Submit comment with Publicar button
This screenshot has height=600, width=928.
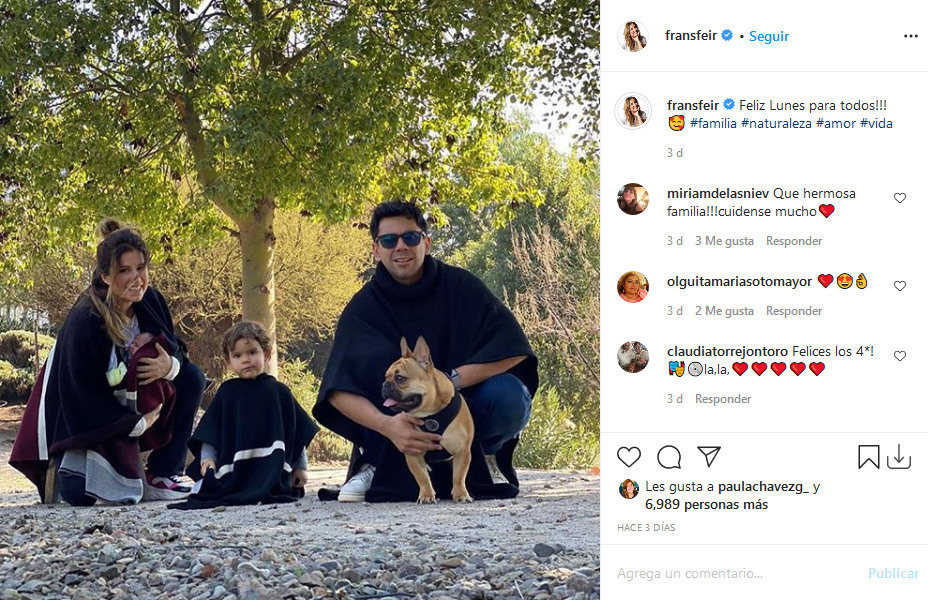pos(893,573)
